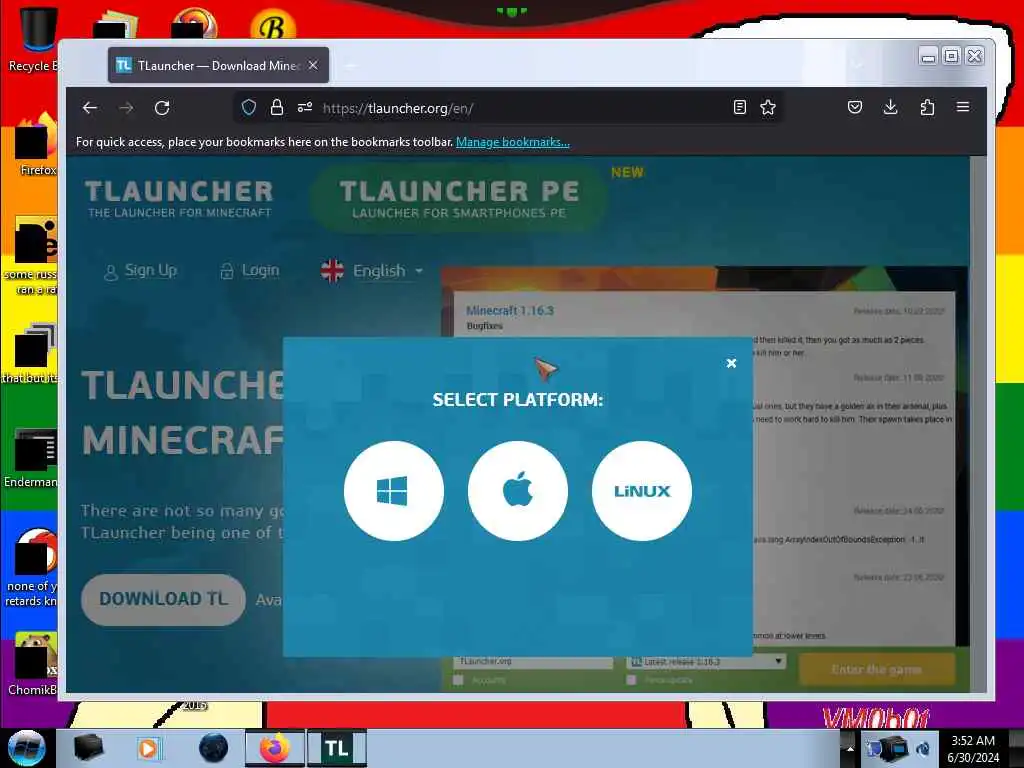Toggle the Accounts checkbox
Viewport: 1024px width, 768px height.
point(458,680)
